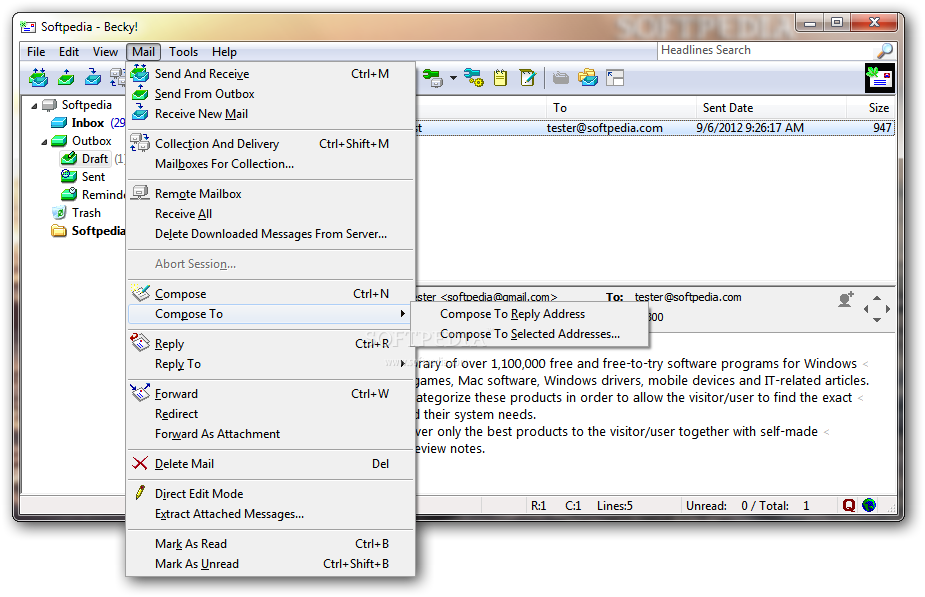Click the Becky! logo icon at toolbar right
Screen dimensions: 925x597
pyautogui.click(x=880, y=78)
